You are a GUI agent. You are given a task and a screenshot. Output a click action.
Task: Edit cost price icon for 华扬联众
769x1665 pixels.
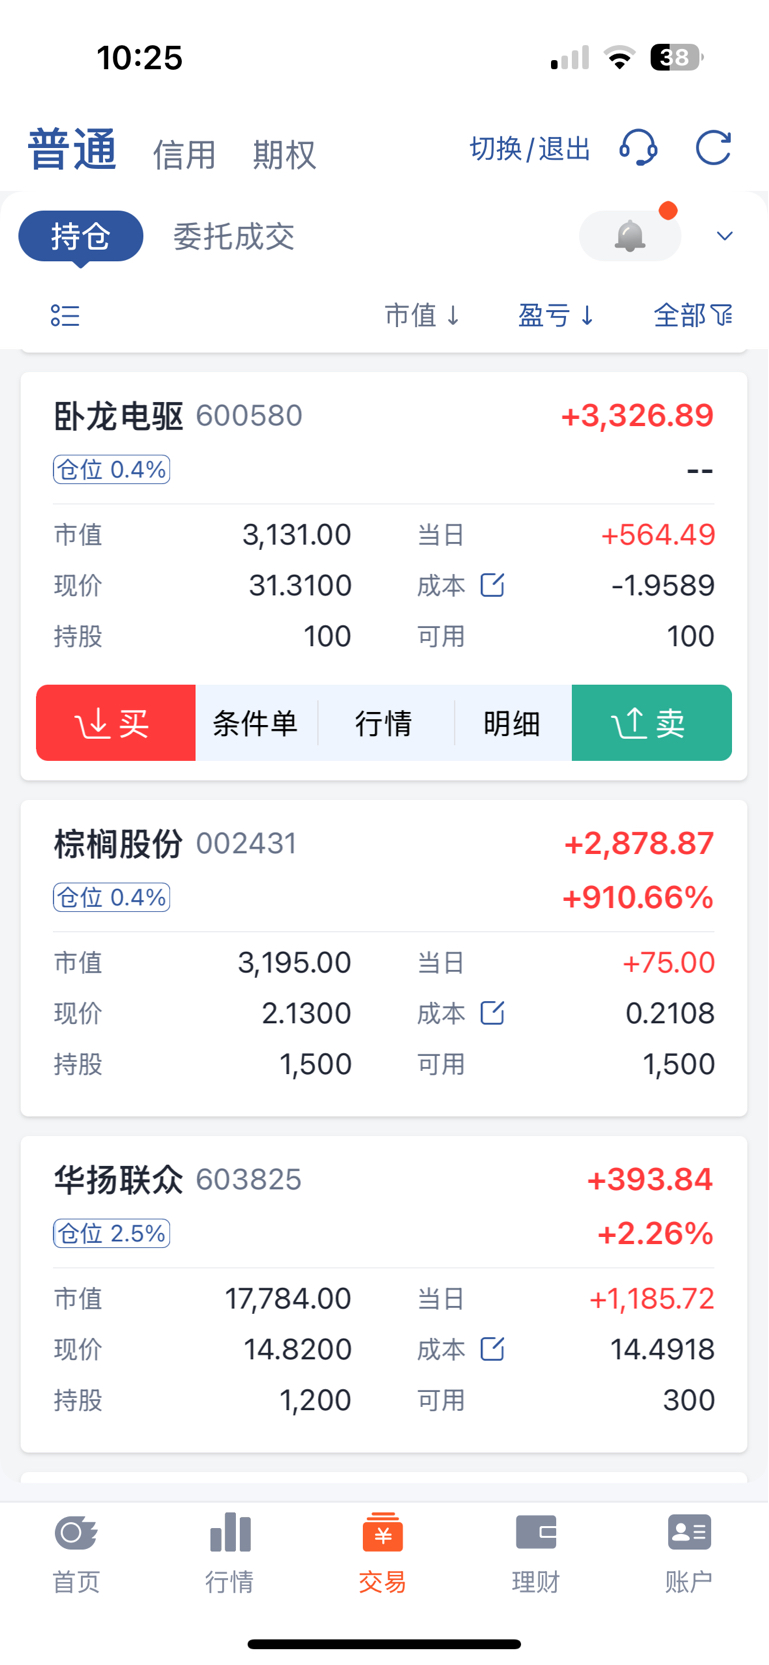[492, 1349]
